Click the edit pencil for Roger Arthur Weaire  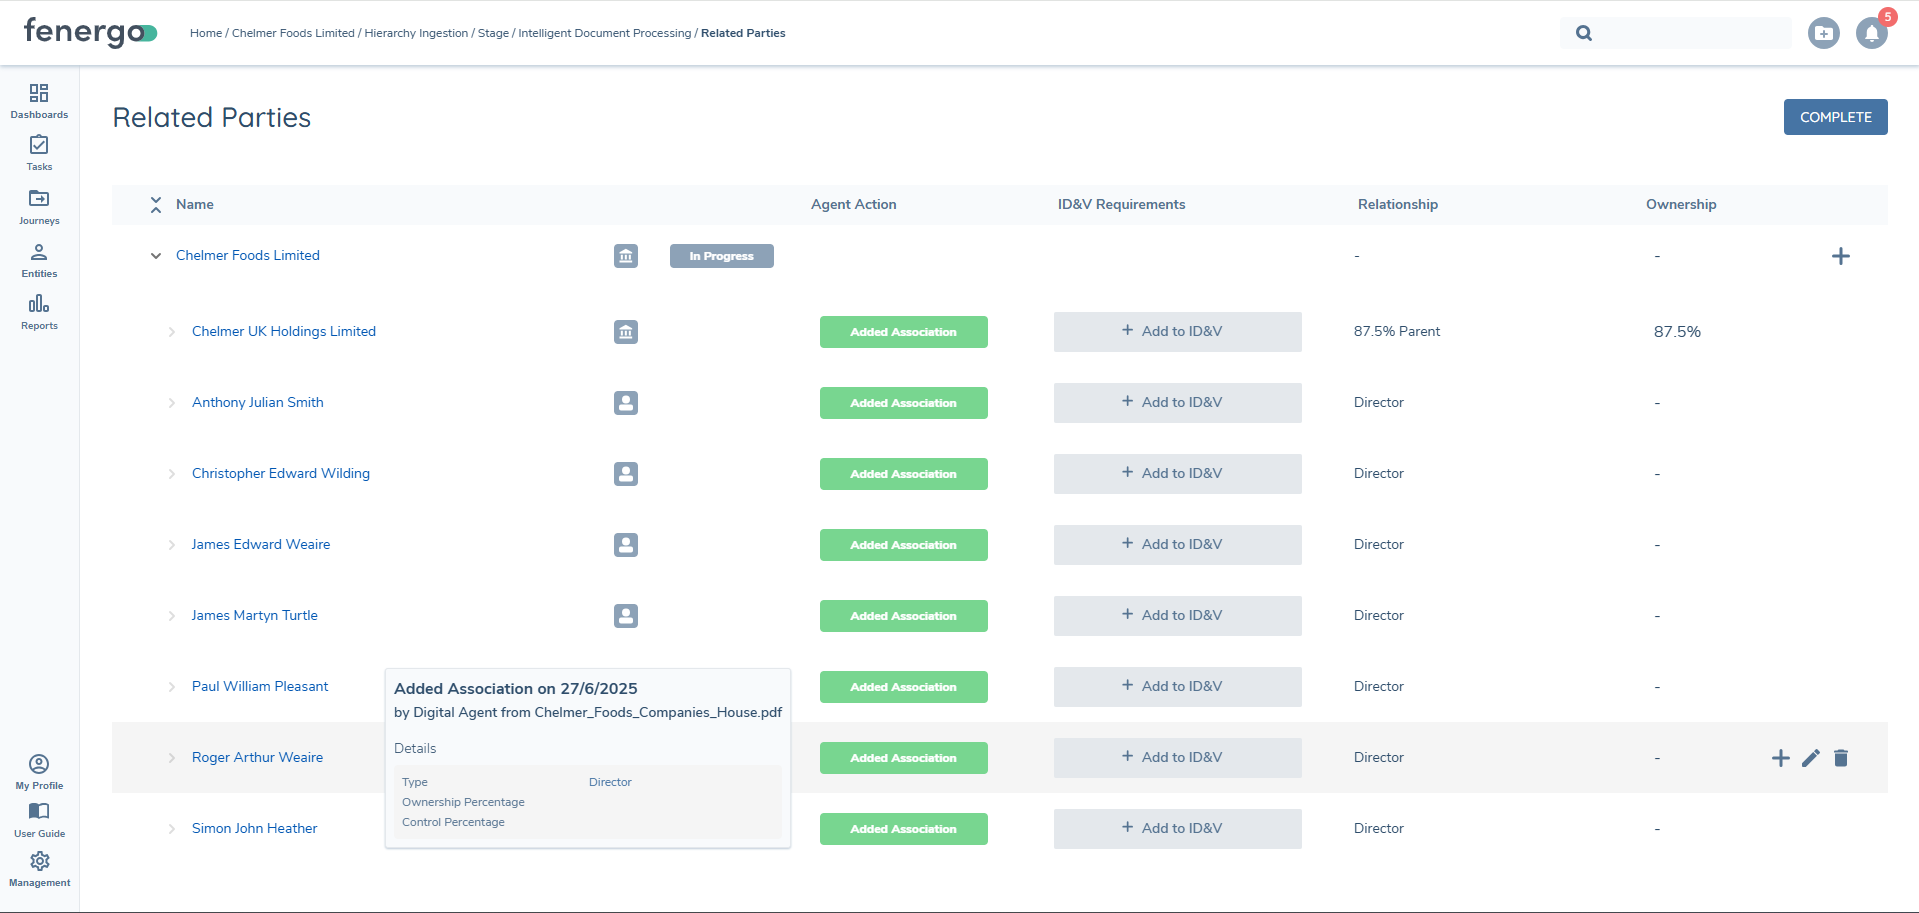pyautogui.click(x=1810, y=758)
